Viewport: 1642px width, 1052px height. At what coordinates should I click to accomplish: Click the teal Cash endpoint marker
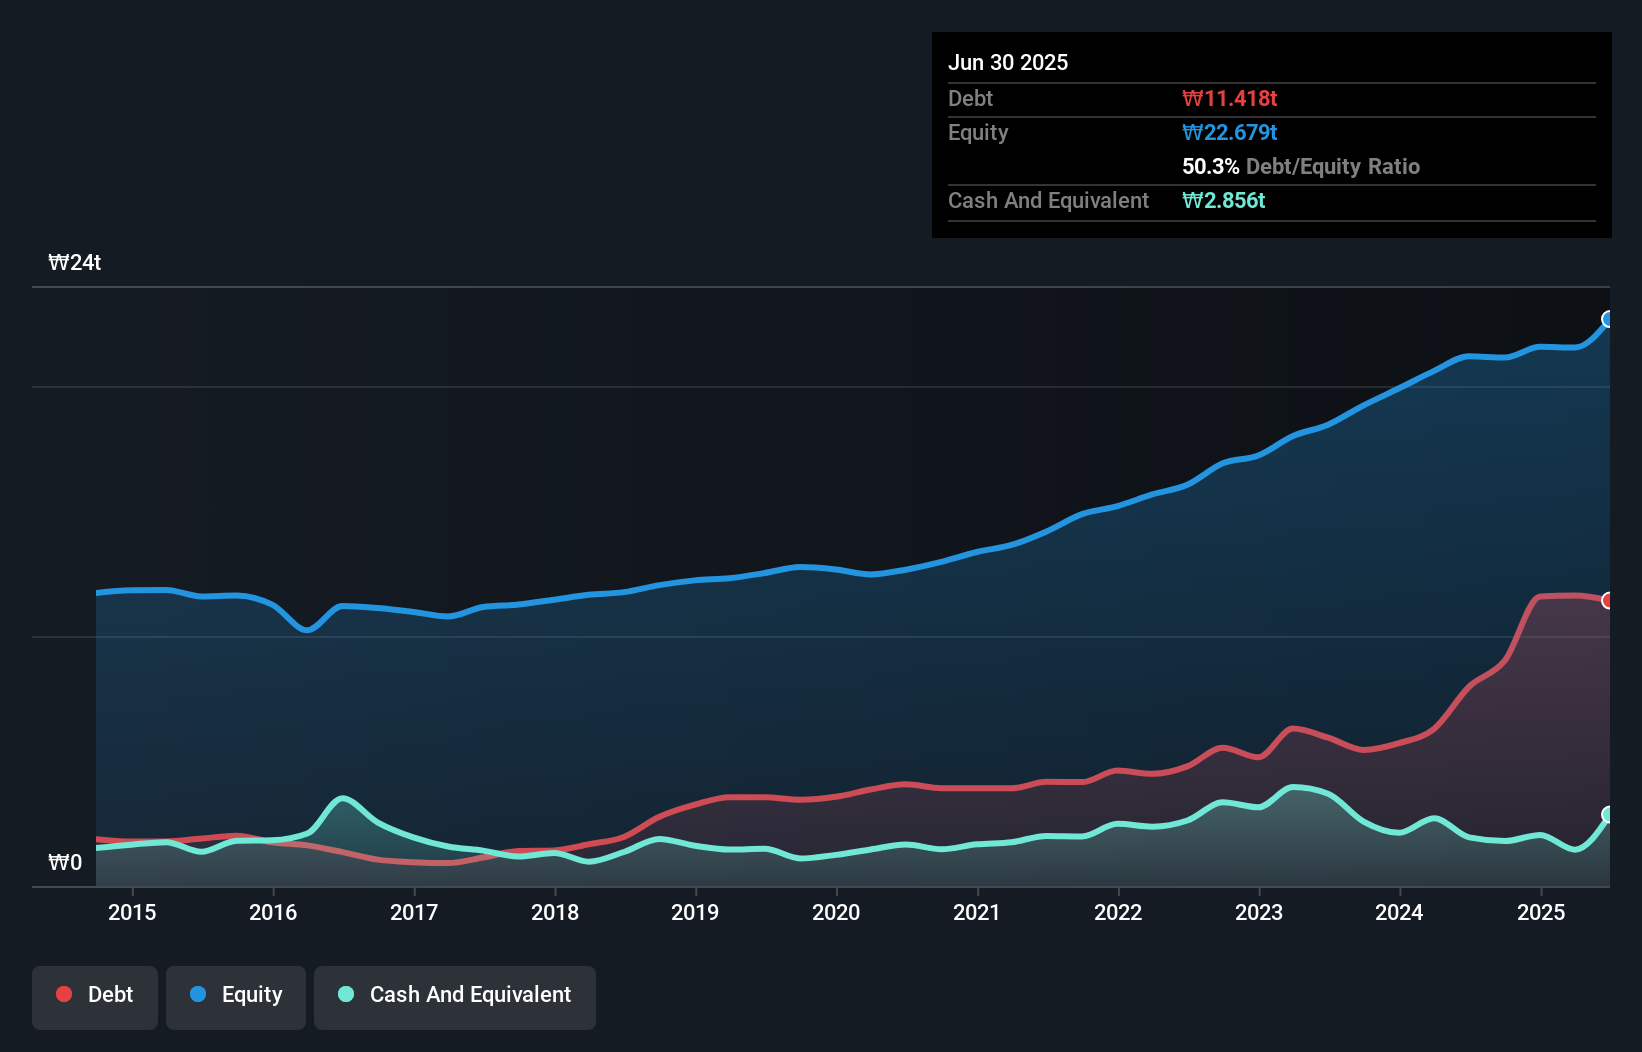coord(1608,814)
